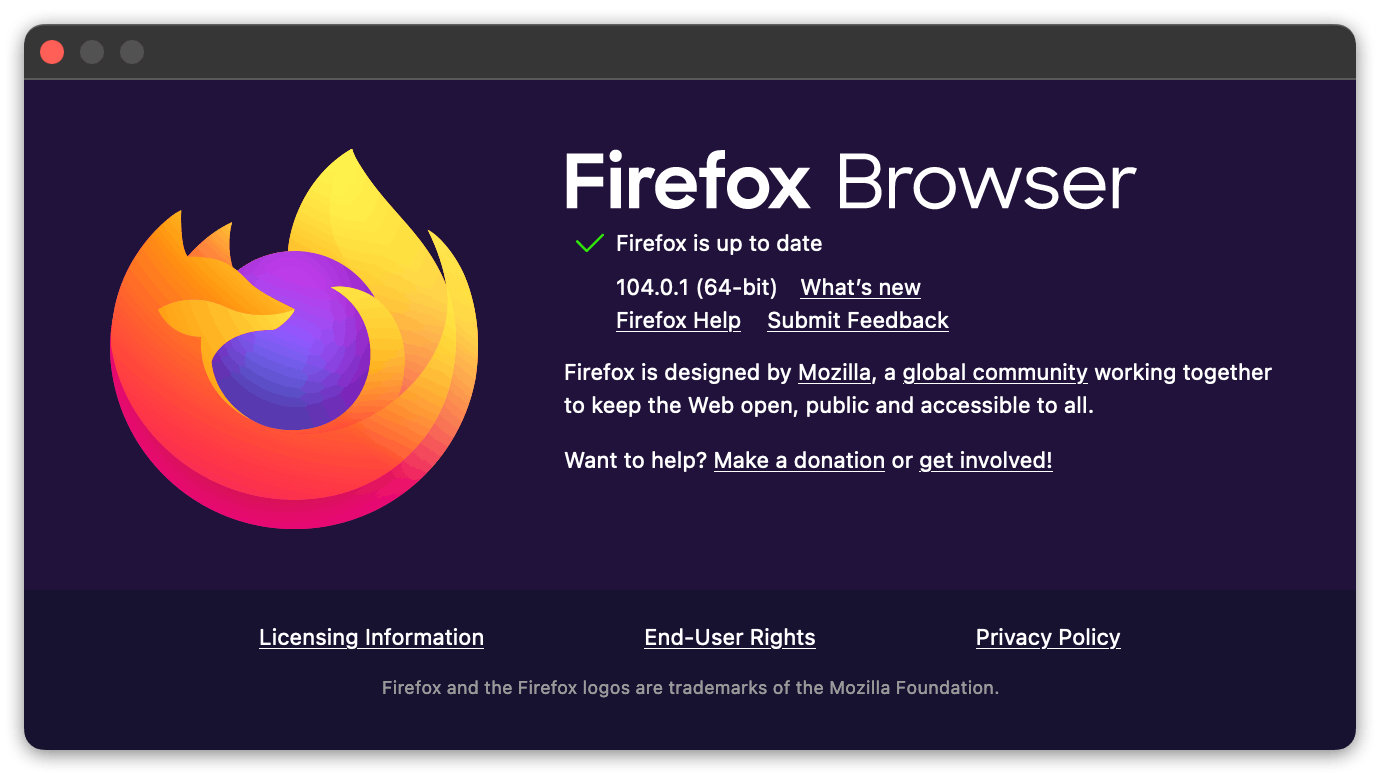
Task: Select the get involved! link
Action: tap(984, 460)
